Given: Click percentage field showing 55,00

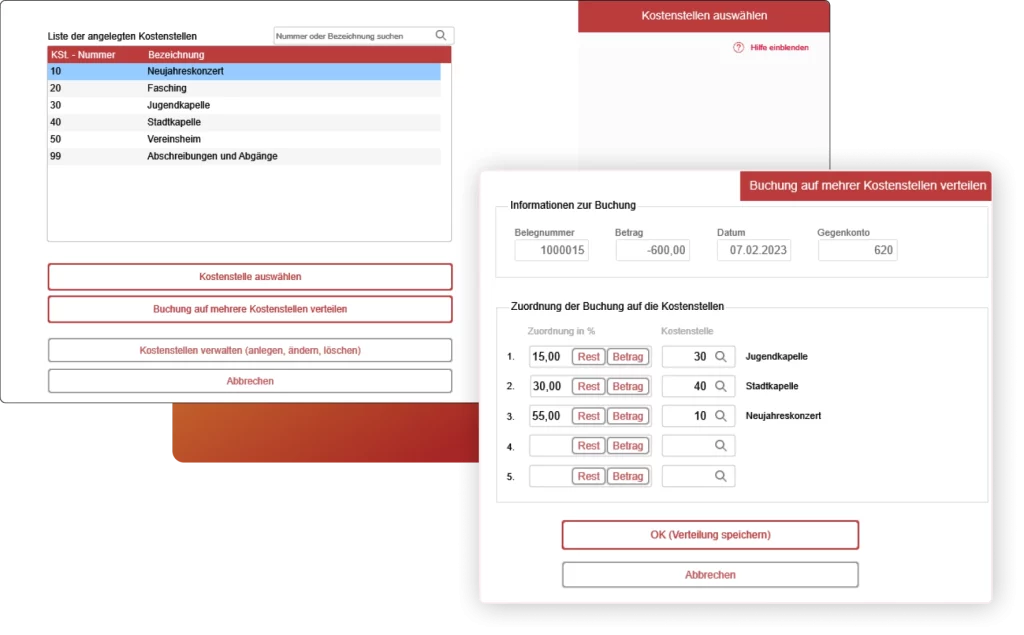Looking at the screenshot, I should click(x=550, y=416).
